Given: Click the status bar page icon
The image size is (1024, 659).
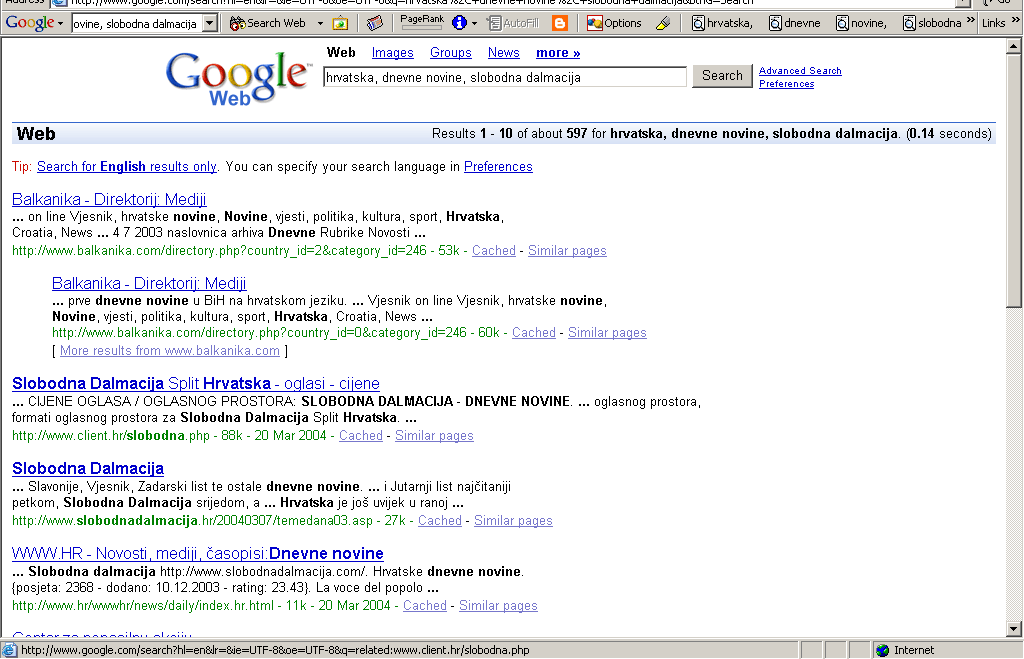Looking at the screenshot, I should (8, 650).
